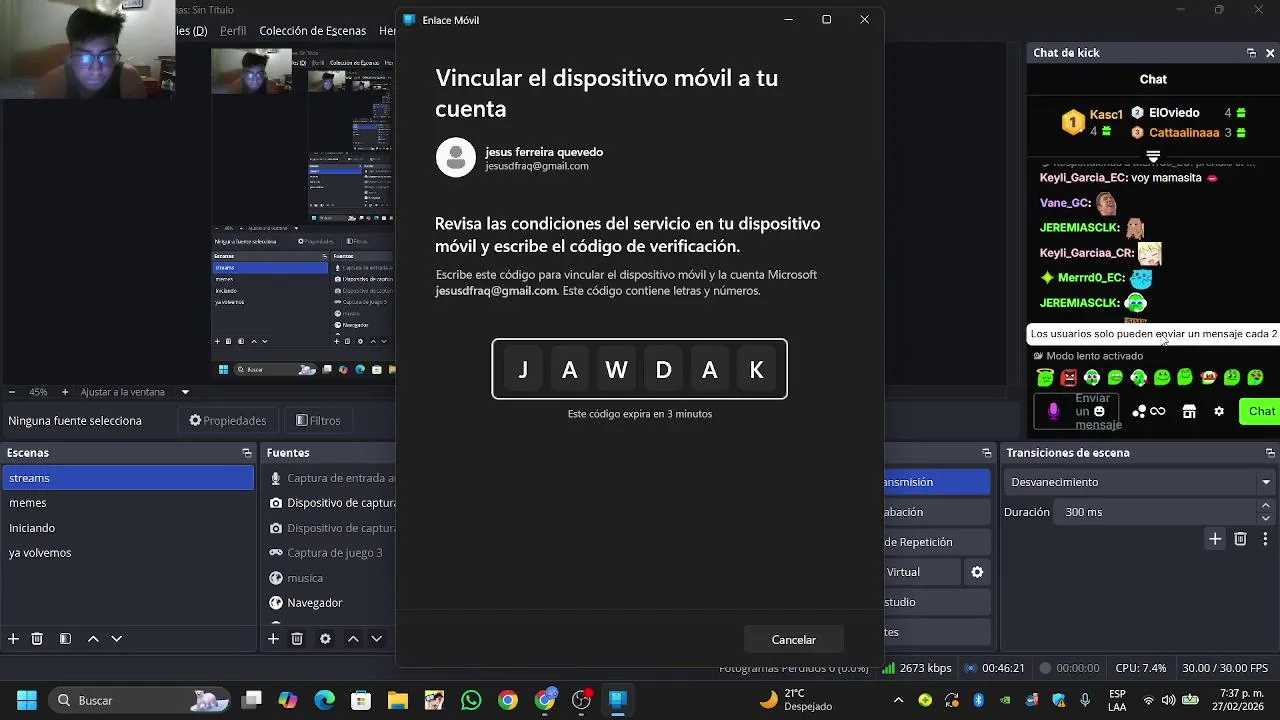Image resolution: width=1280 pixels, height=720 pixels.
Task: Click the verification code box JAWDAK
Action: 640,369
